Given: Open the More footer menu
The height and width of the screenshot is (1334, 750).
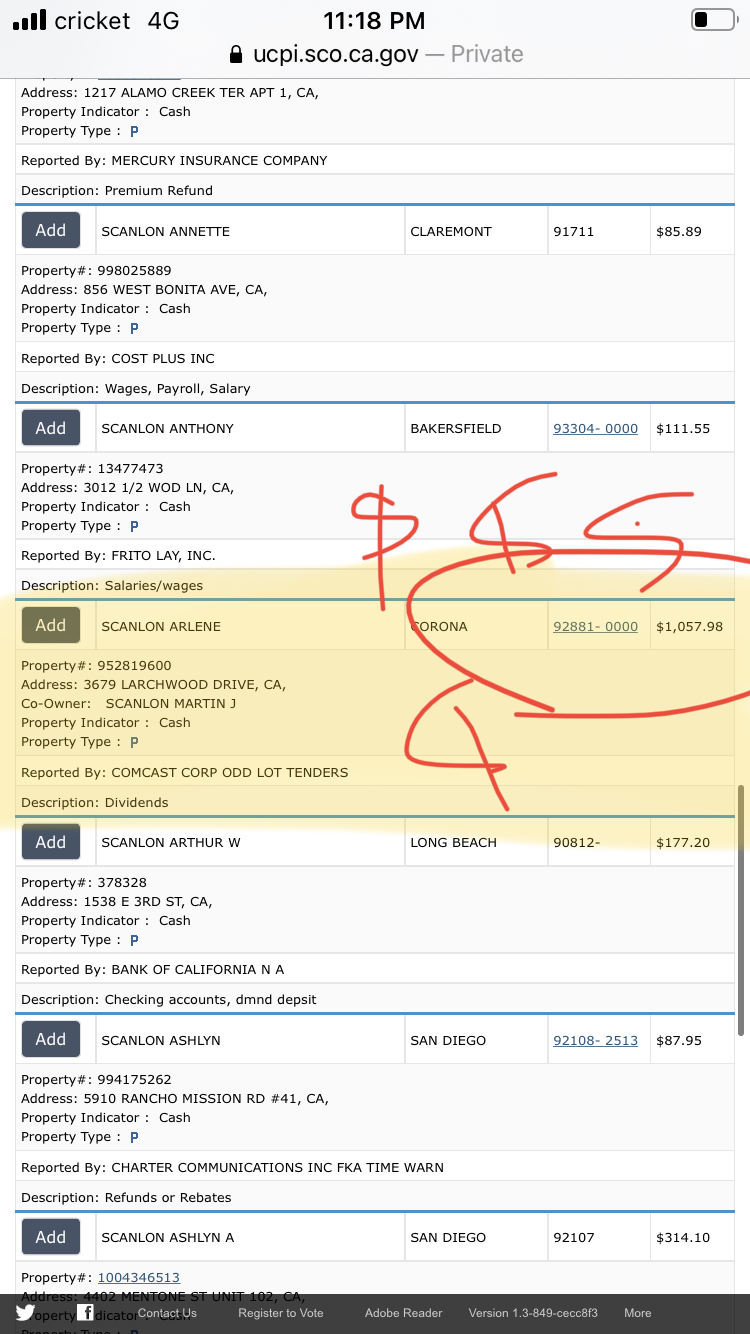Looking at the screenshot, I should [638, 1313].
